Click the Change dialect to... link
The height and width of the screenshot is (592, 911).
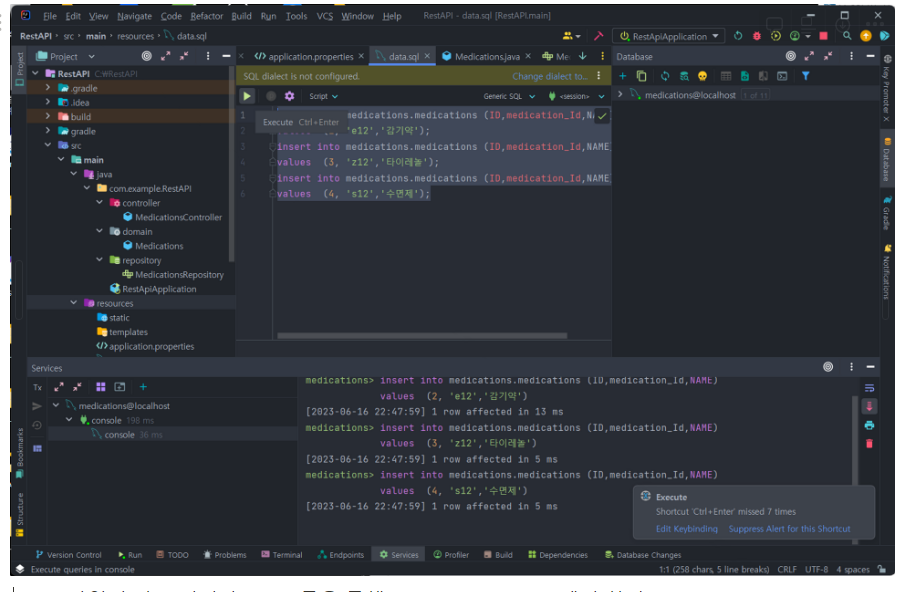(550, 76)
